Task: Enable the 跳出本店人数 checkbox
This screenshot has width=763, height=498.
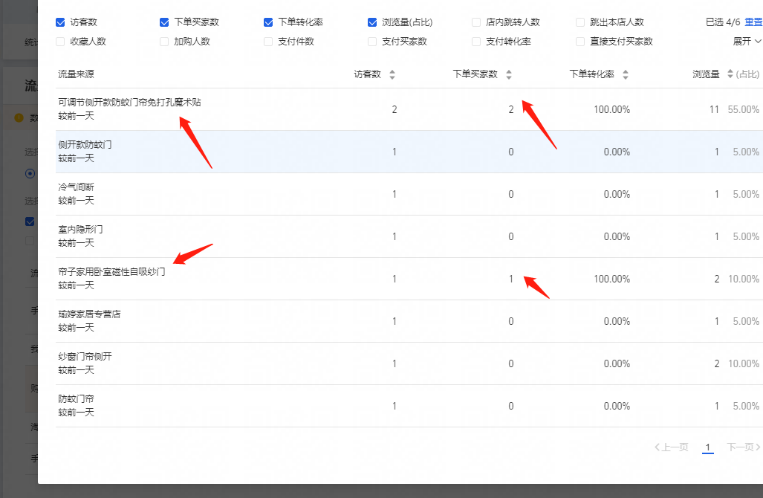Action: point(580,22)
